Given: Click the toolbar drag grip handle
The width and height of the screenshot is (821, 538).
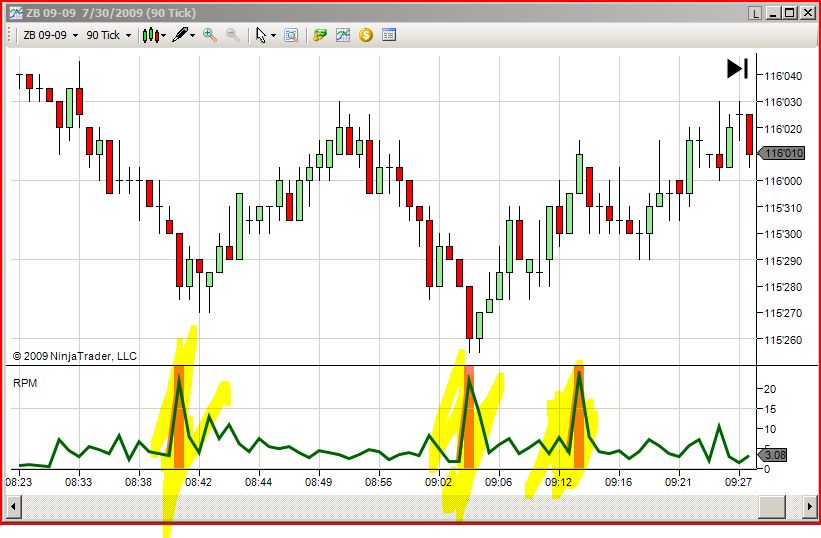Looking at the screenshot, I should [x=10, y=35].
